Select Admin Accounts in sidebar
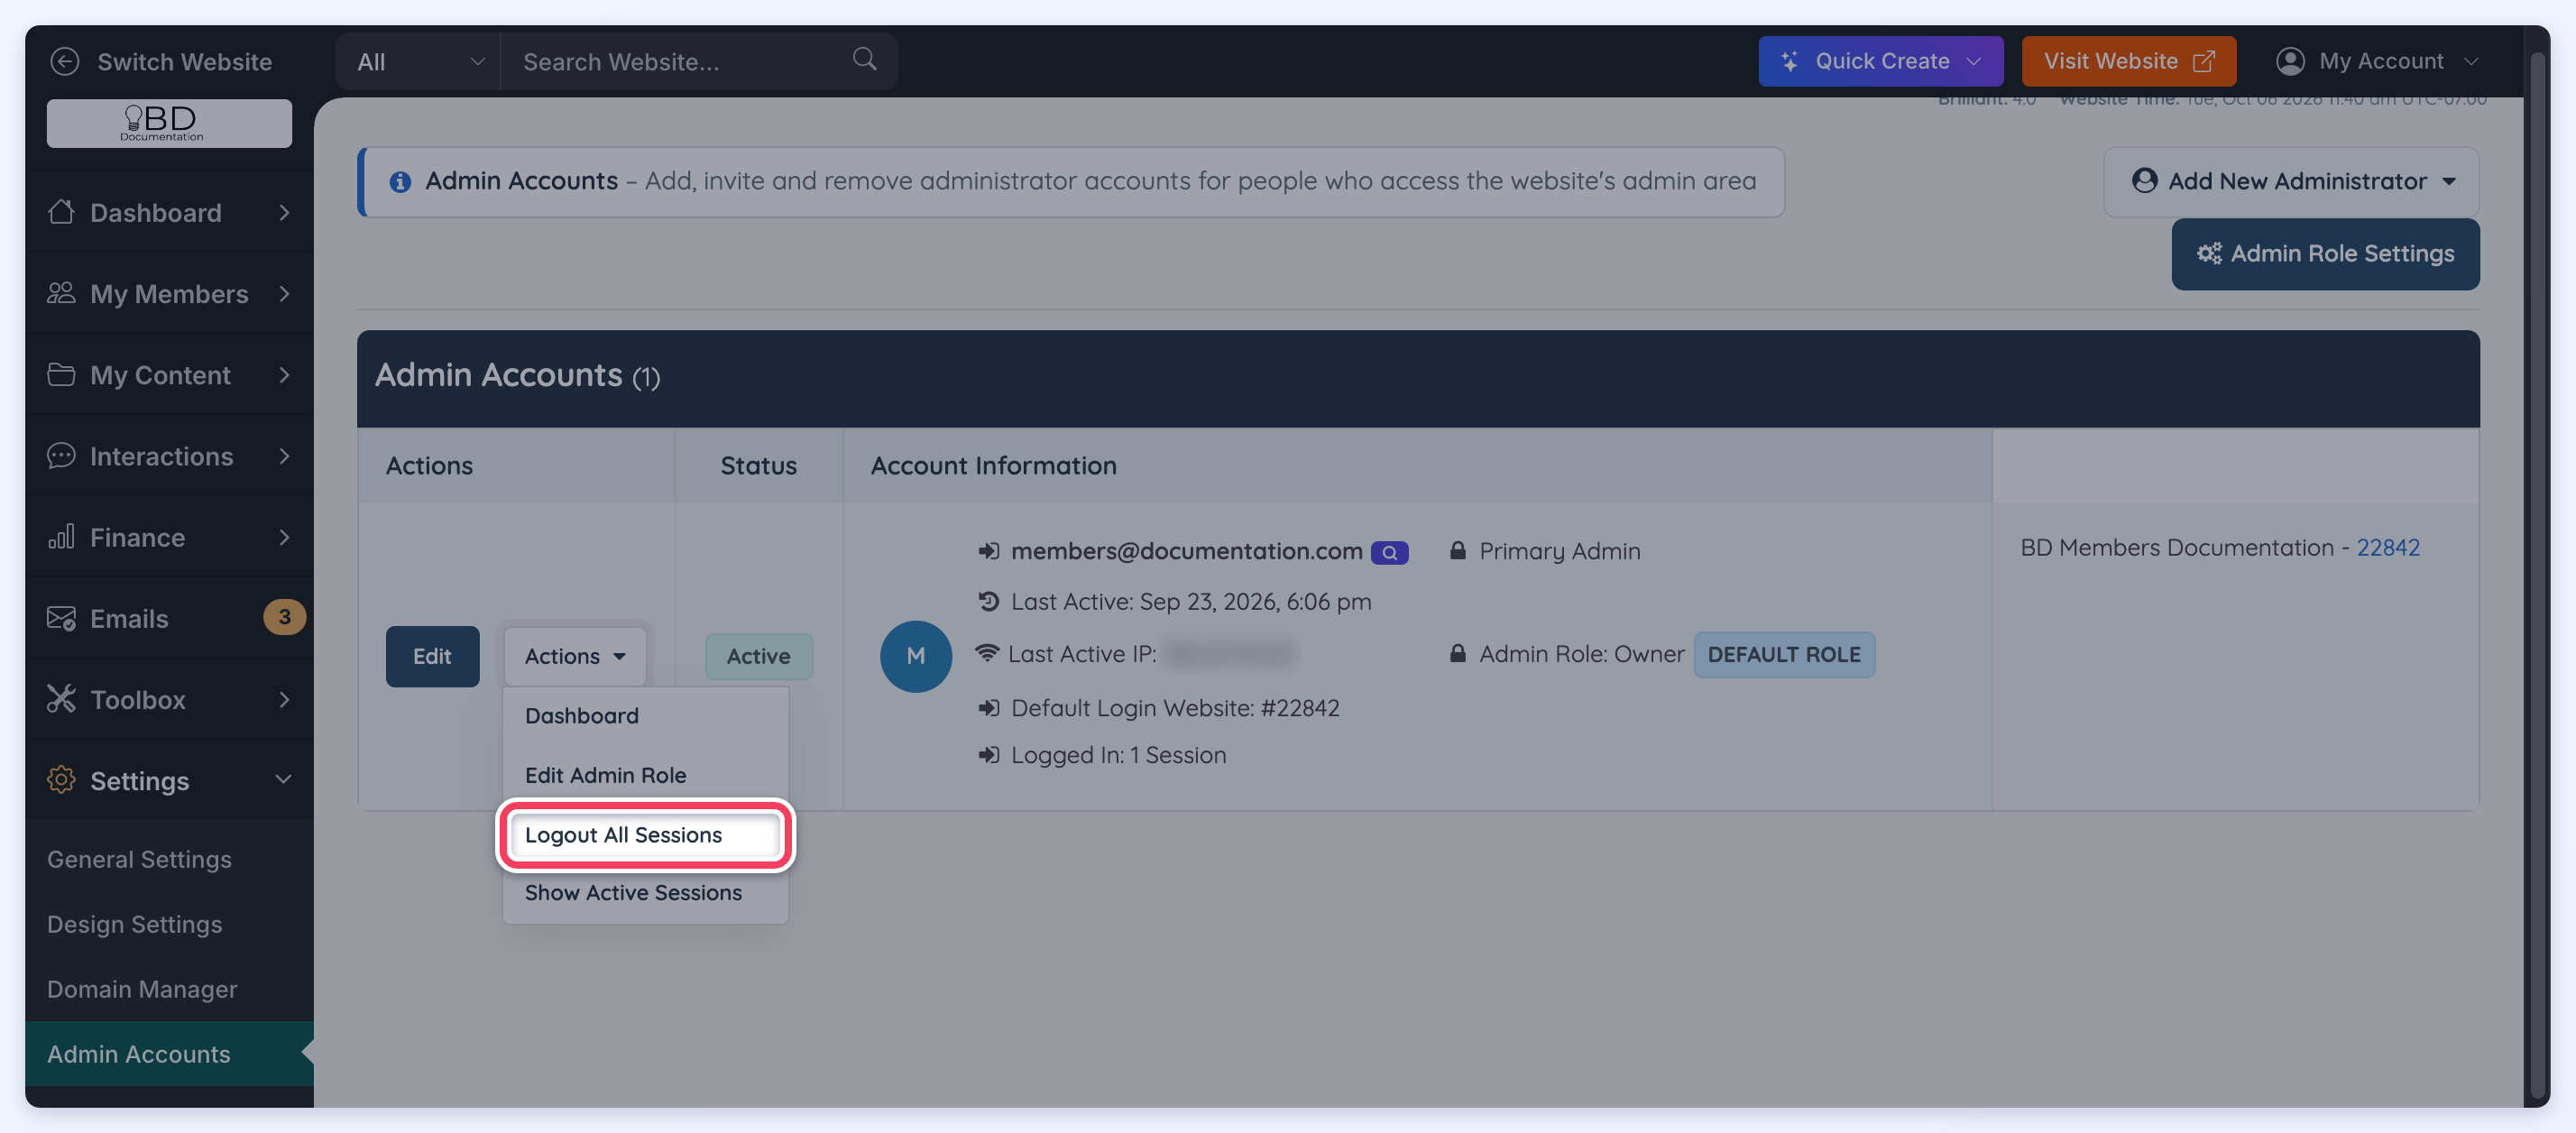 click(x=169, y=1054)
